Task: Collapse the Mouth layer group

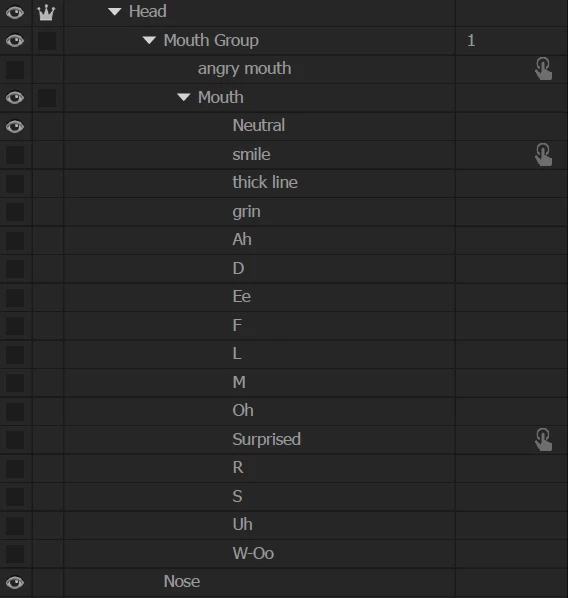Action: click(183, 97)
